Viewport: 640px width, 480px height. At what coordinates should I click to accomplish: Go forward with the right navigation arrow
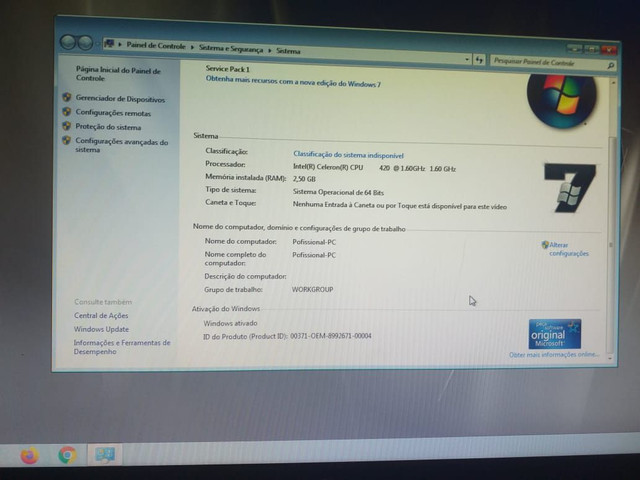85,42
